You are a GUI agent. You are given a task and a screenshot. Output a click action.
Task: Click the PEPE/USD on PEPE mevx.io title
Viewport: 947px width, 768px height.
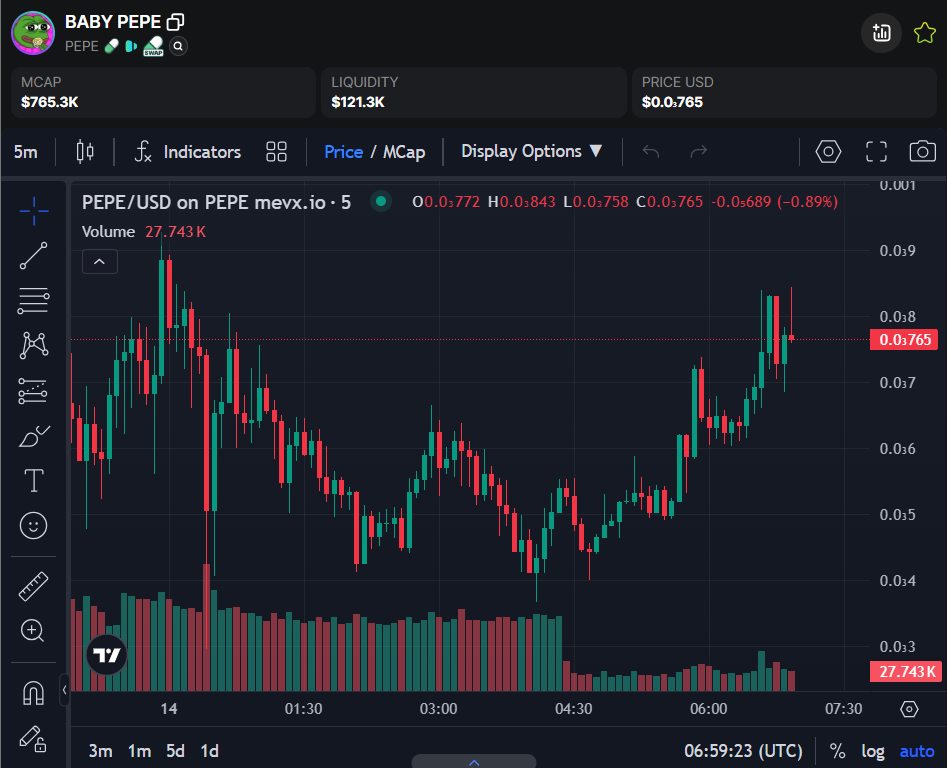[x=216, y=202]
